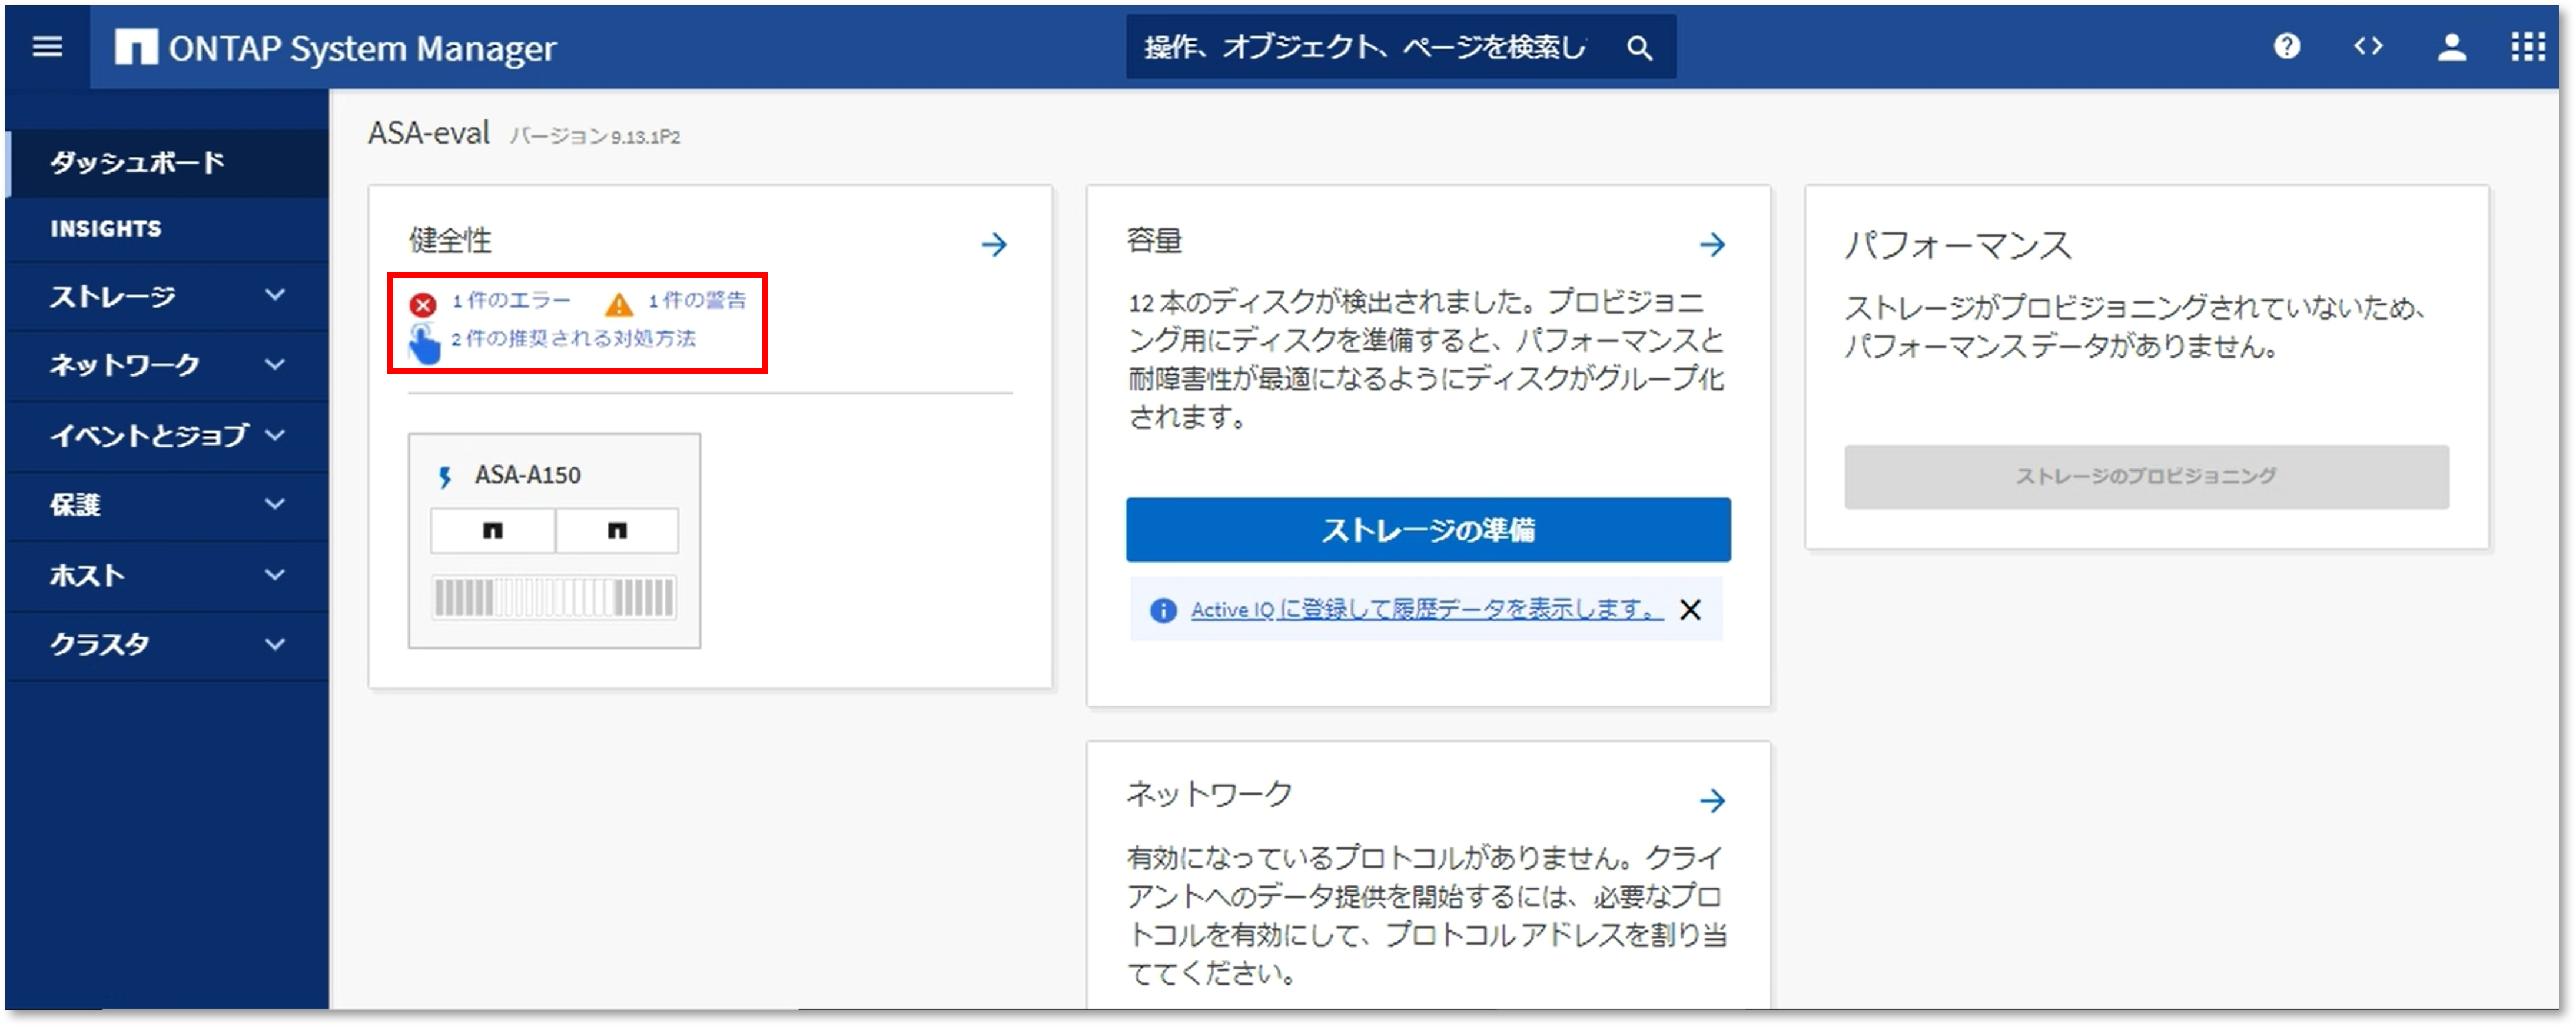Click the disk shelf graphic
Screen dimensions: 2576x1027
pyautogui.click(x=554, y=598)
